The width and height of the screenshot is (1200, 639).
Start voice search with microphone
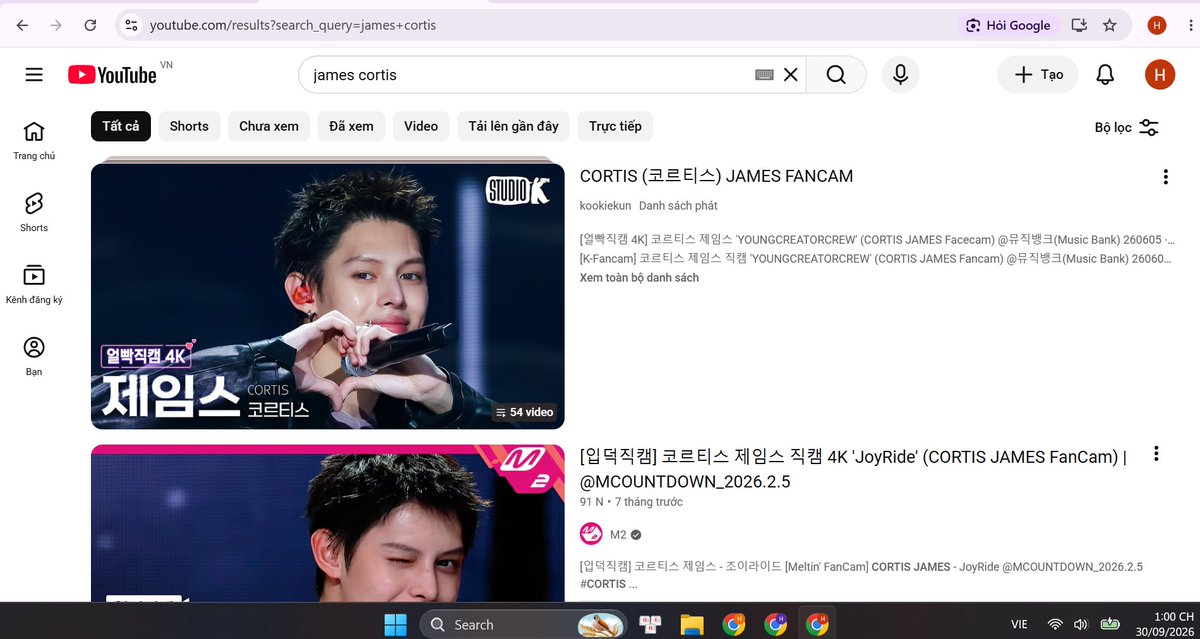tap(900, 74)
